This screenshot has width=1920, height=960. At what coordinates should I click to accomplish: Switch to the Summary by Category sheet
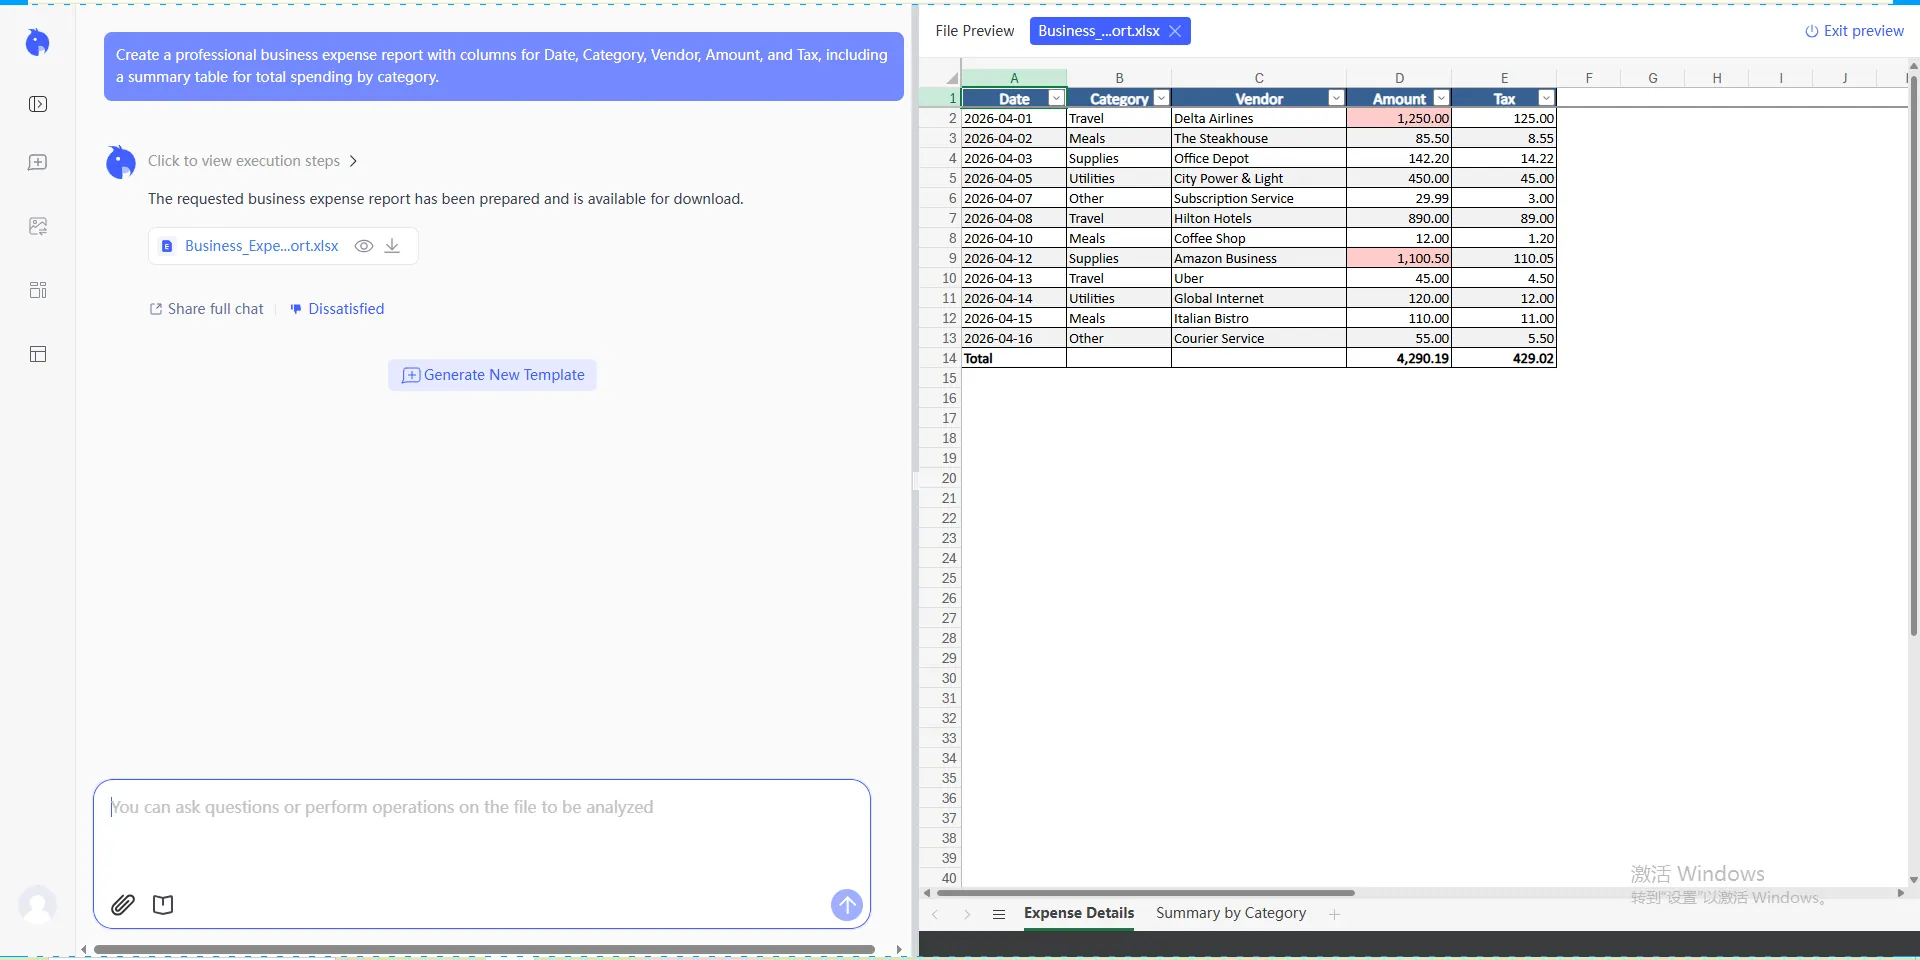pos(1230,913)
